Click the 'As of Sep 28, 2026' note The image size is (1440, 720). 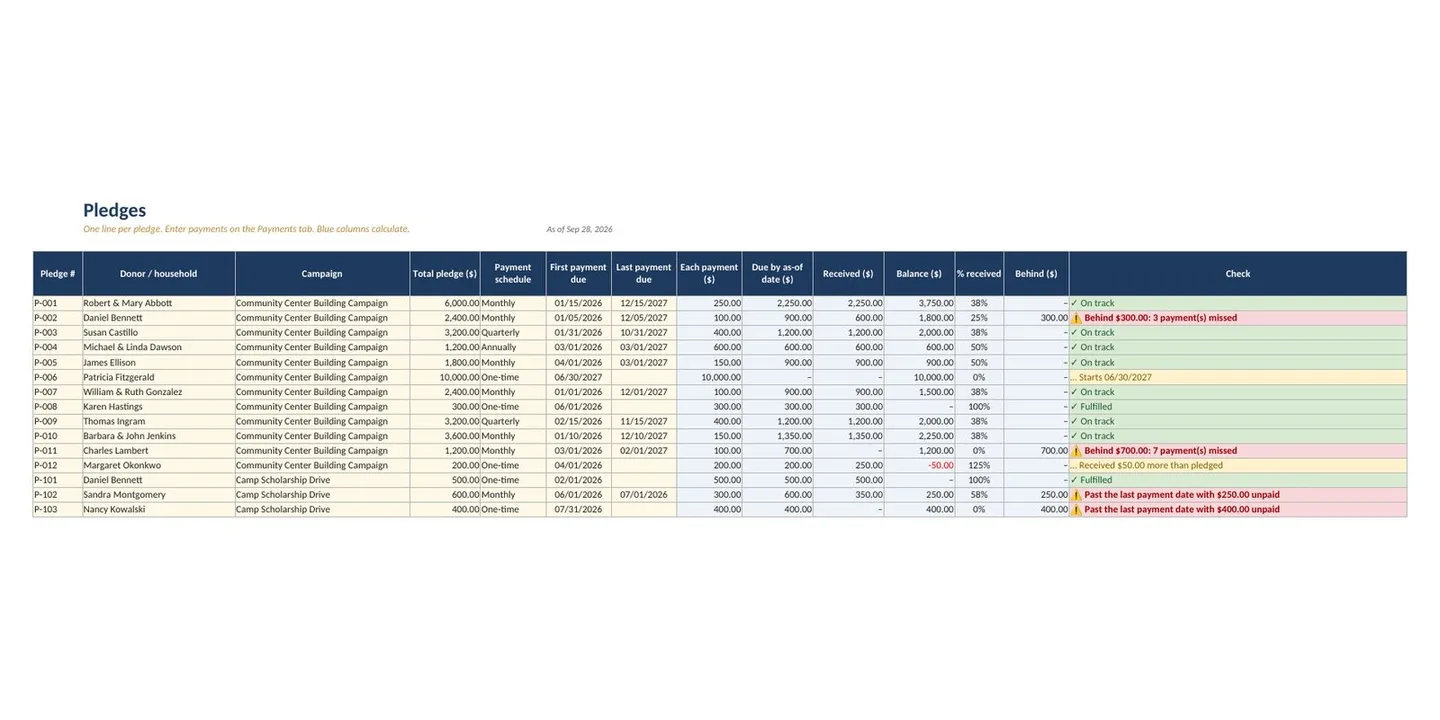[580, 229]
